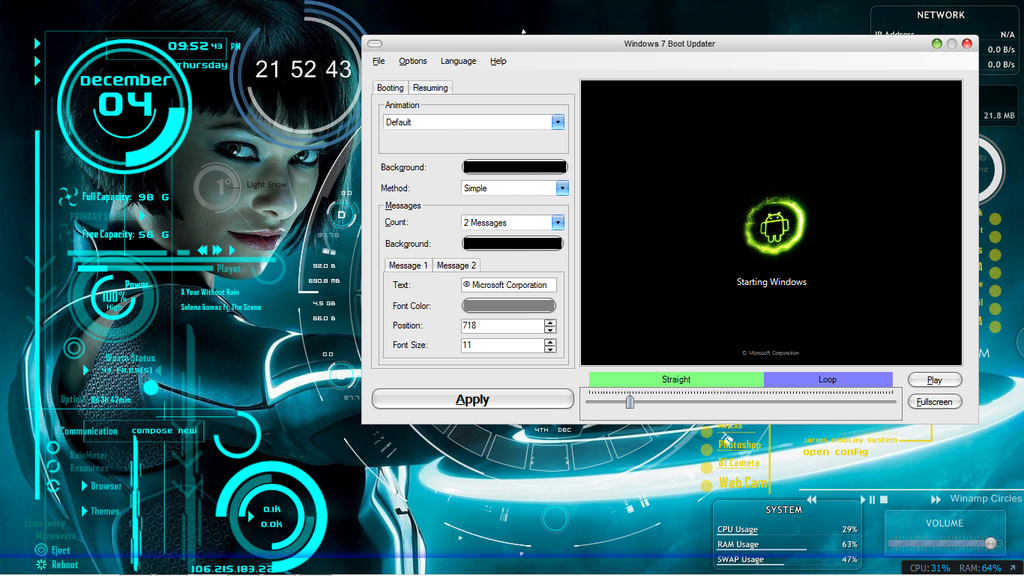Image resolution: width=1024 pixels, height=576 pixels.
Task: Click the green Straight timeline segment
Action: [x=676, y=379]
